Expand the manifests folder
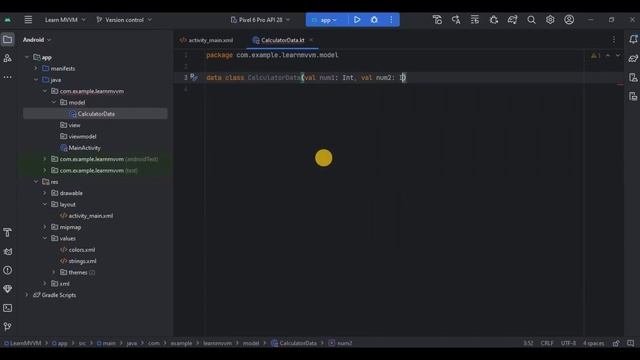640x360 pixels. point(36,69)
